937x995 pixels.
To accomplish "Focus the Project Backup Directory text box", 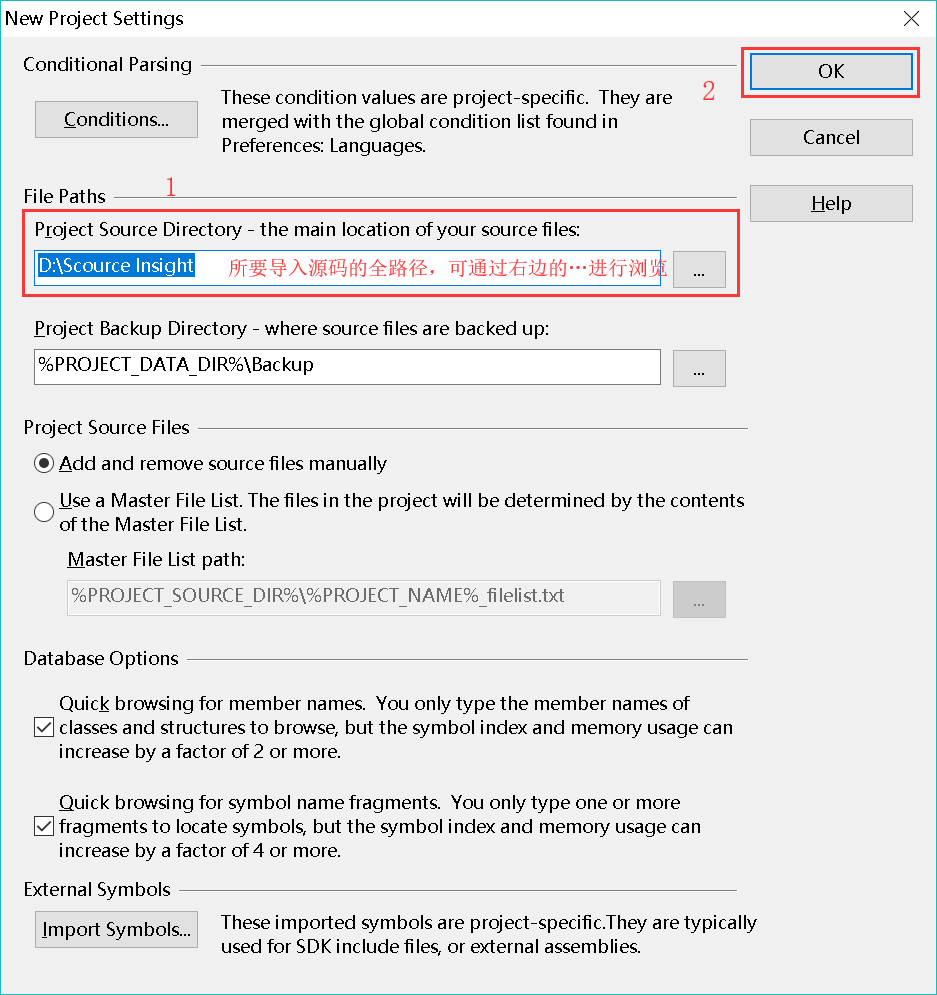I will [x=347, y=367].
